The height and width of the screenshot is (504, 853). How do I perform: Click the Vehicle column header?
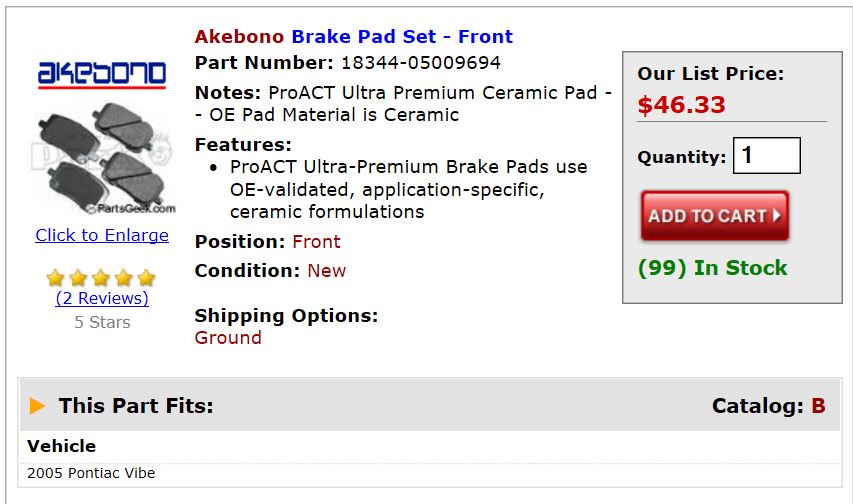(62, 446)
